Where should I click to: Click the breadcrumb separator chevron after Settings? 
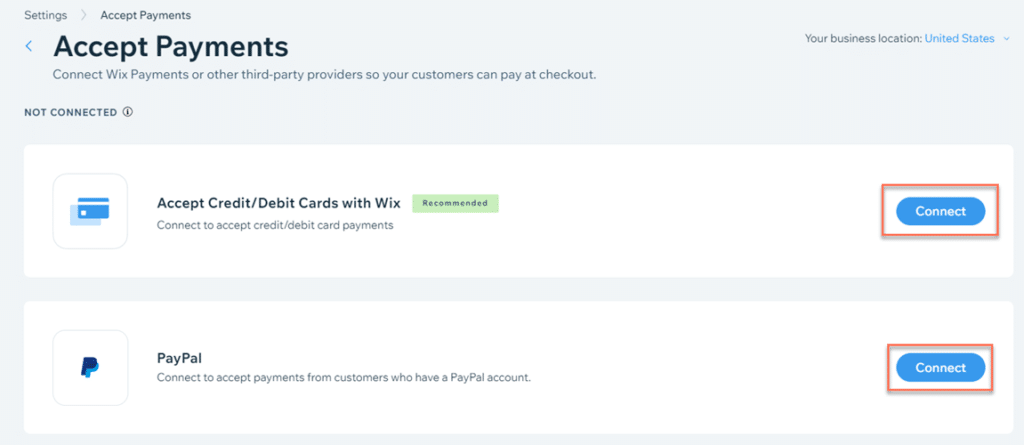84,16
